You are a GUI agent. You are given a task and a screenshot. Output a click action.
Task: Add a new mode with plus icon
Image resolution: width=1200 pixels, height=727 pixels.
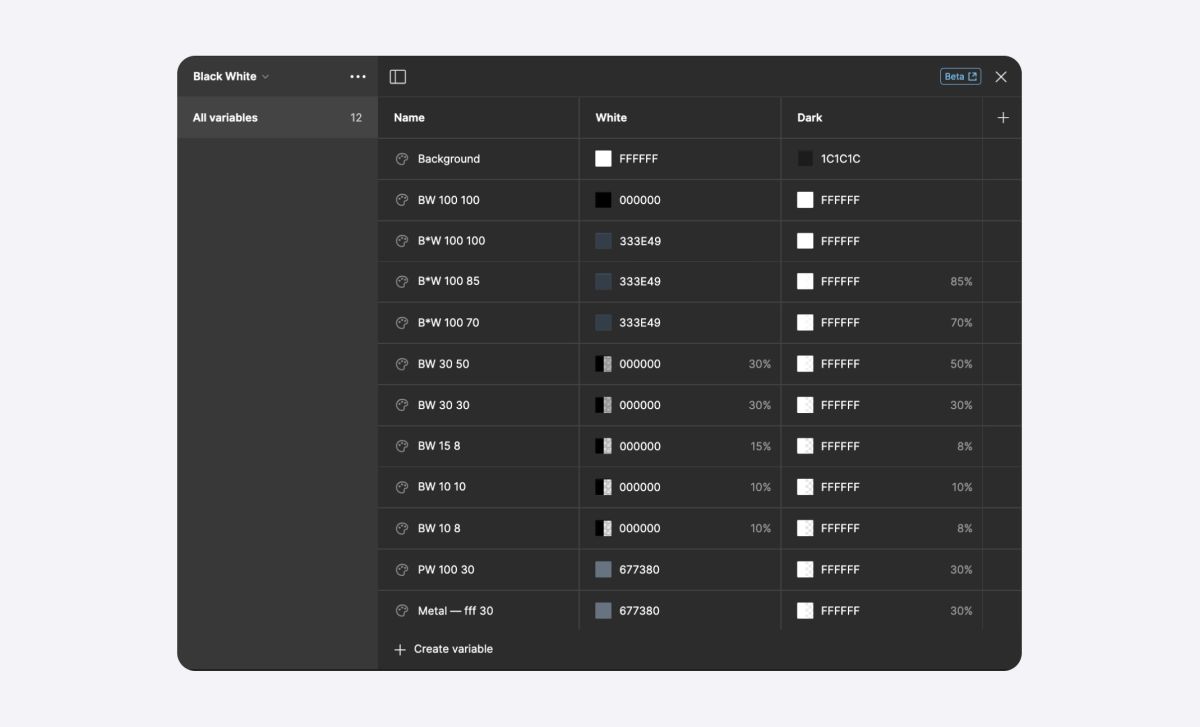pyautogui.click(x=1003, y=118)
